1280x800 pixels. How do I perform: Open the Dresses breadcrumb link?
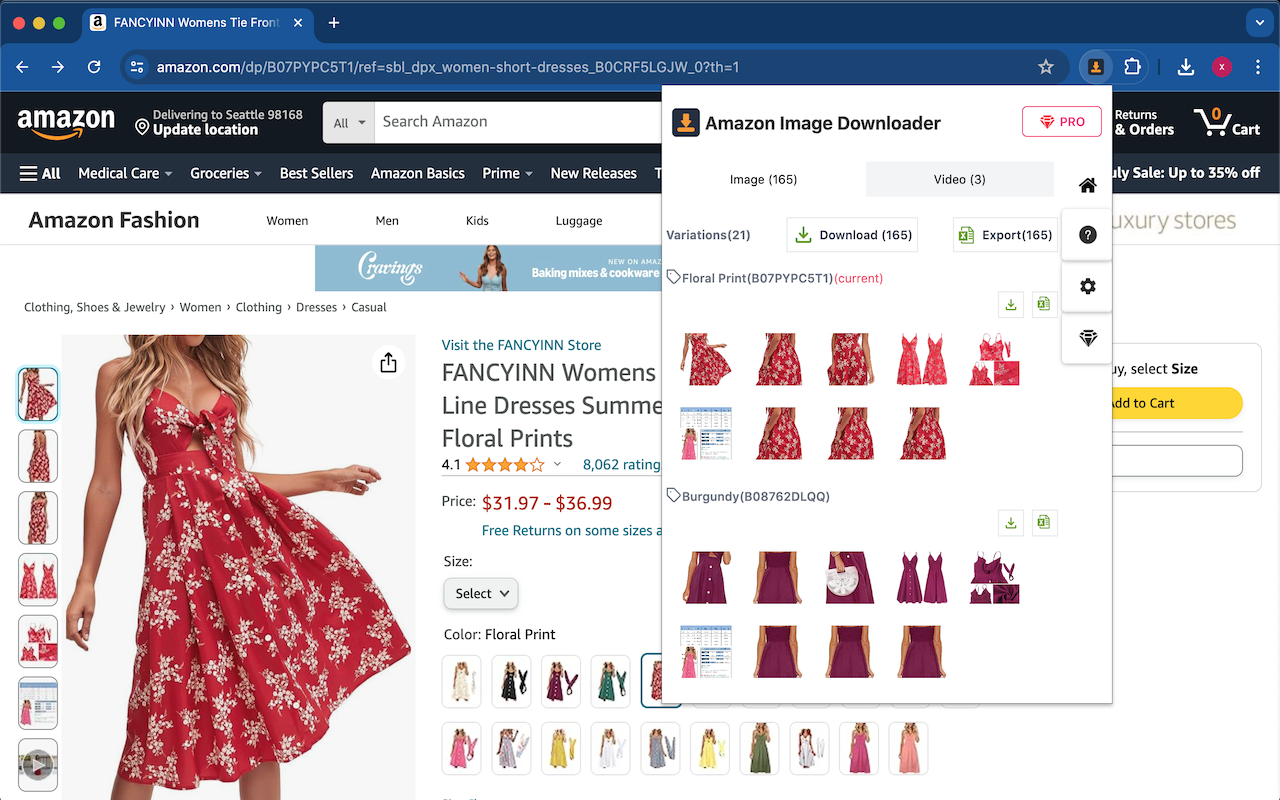pos(316,307)
